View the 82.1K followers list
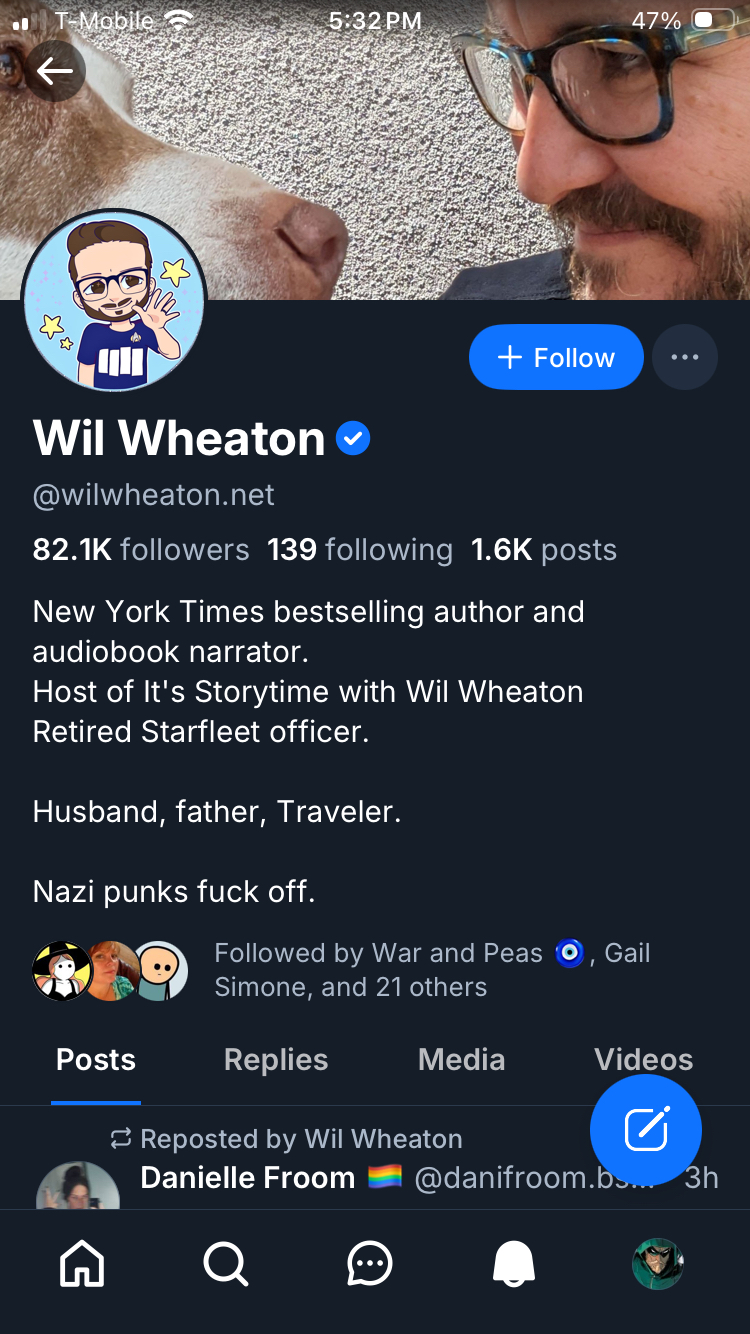 click(x=141, y=550)
